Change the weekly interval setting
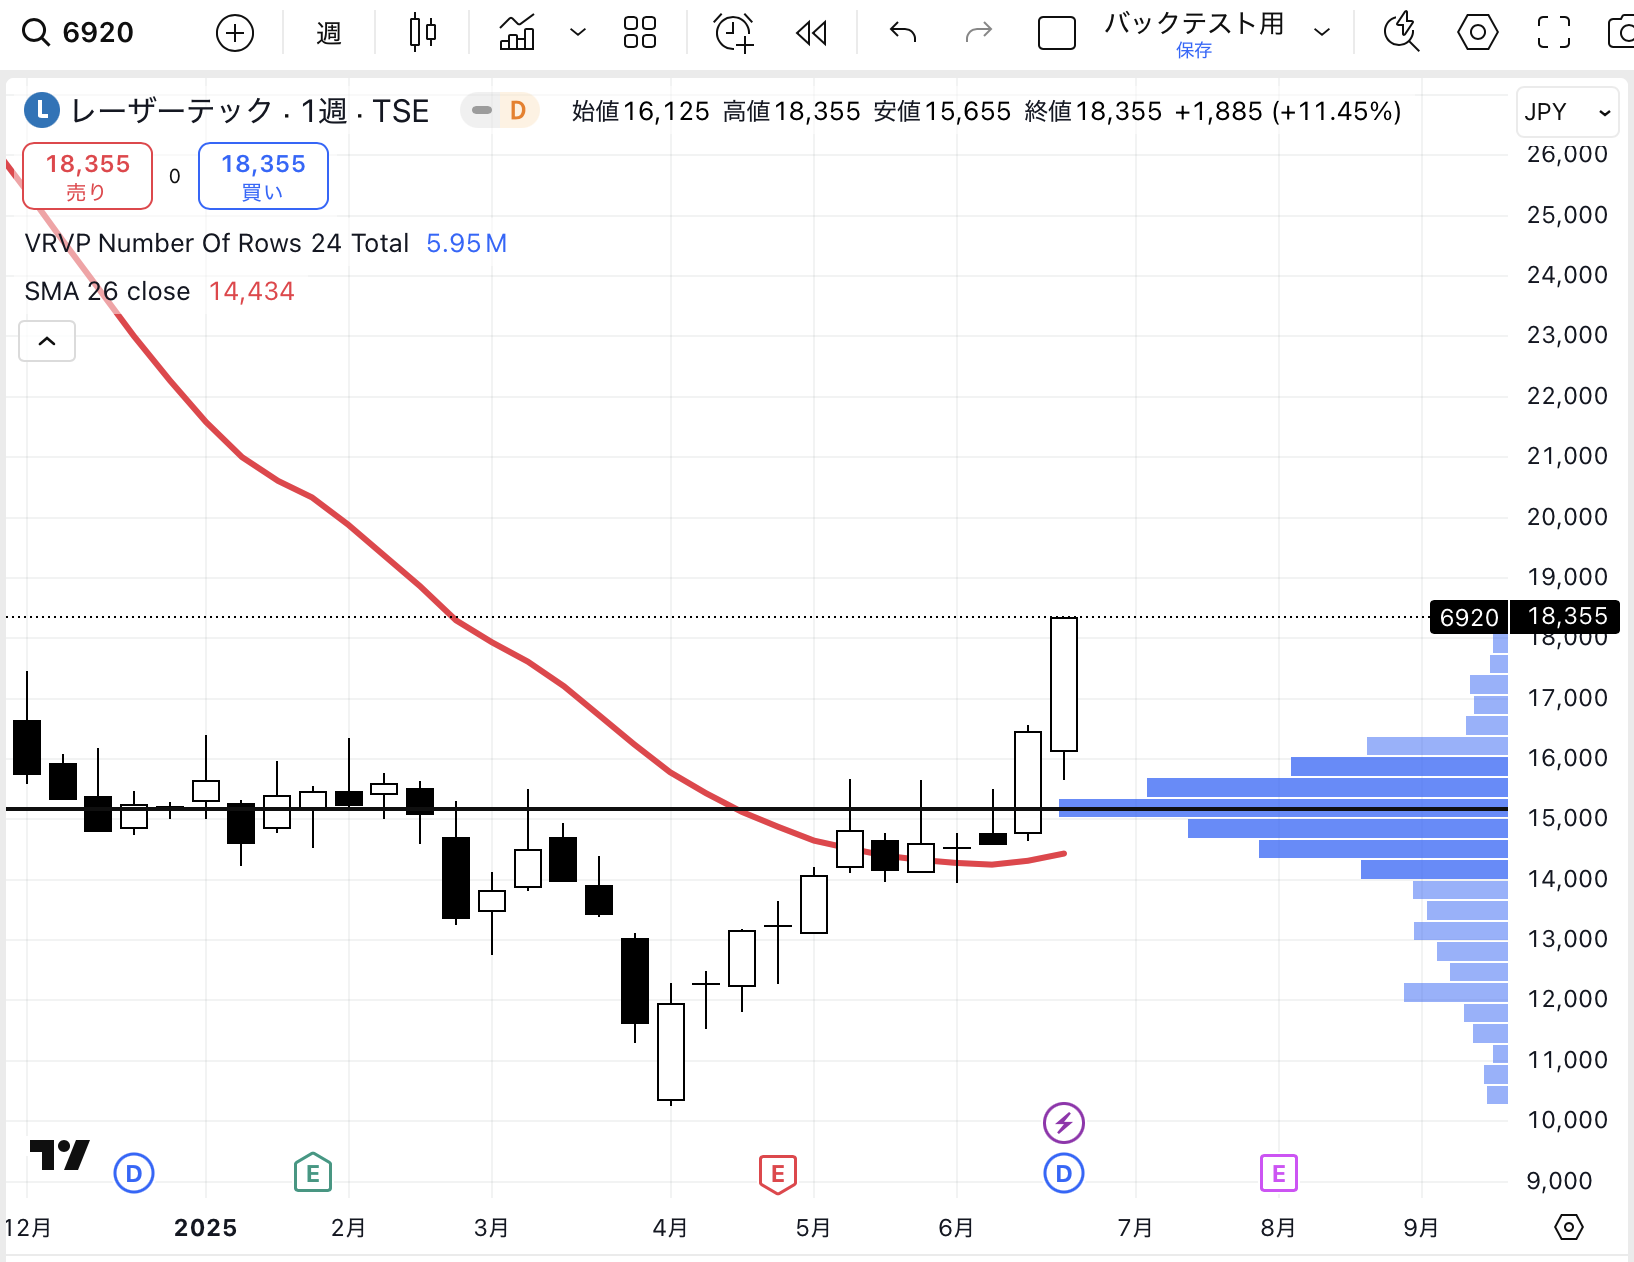The width and height of the screenshot is (1634, 1262). coord(329,33)
